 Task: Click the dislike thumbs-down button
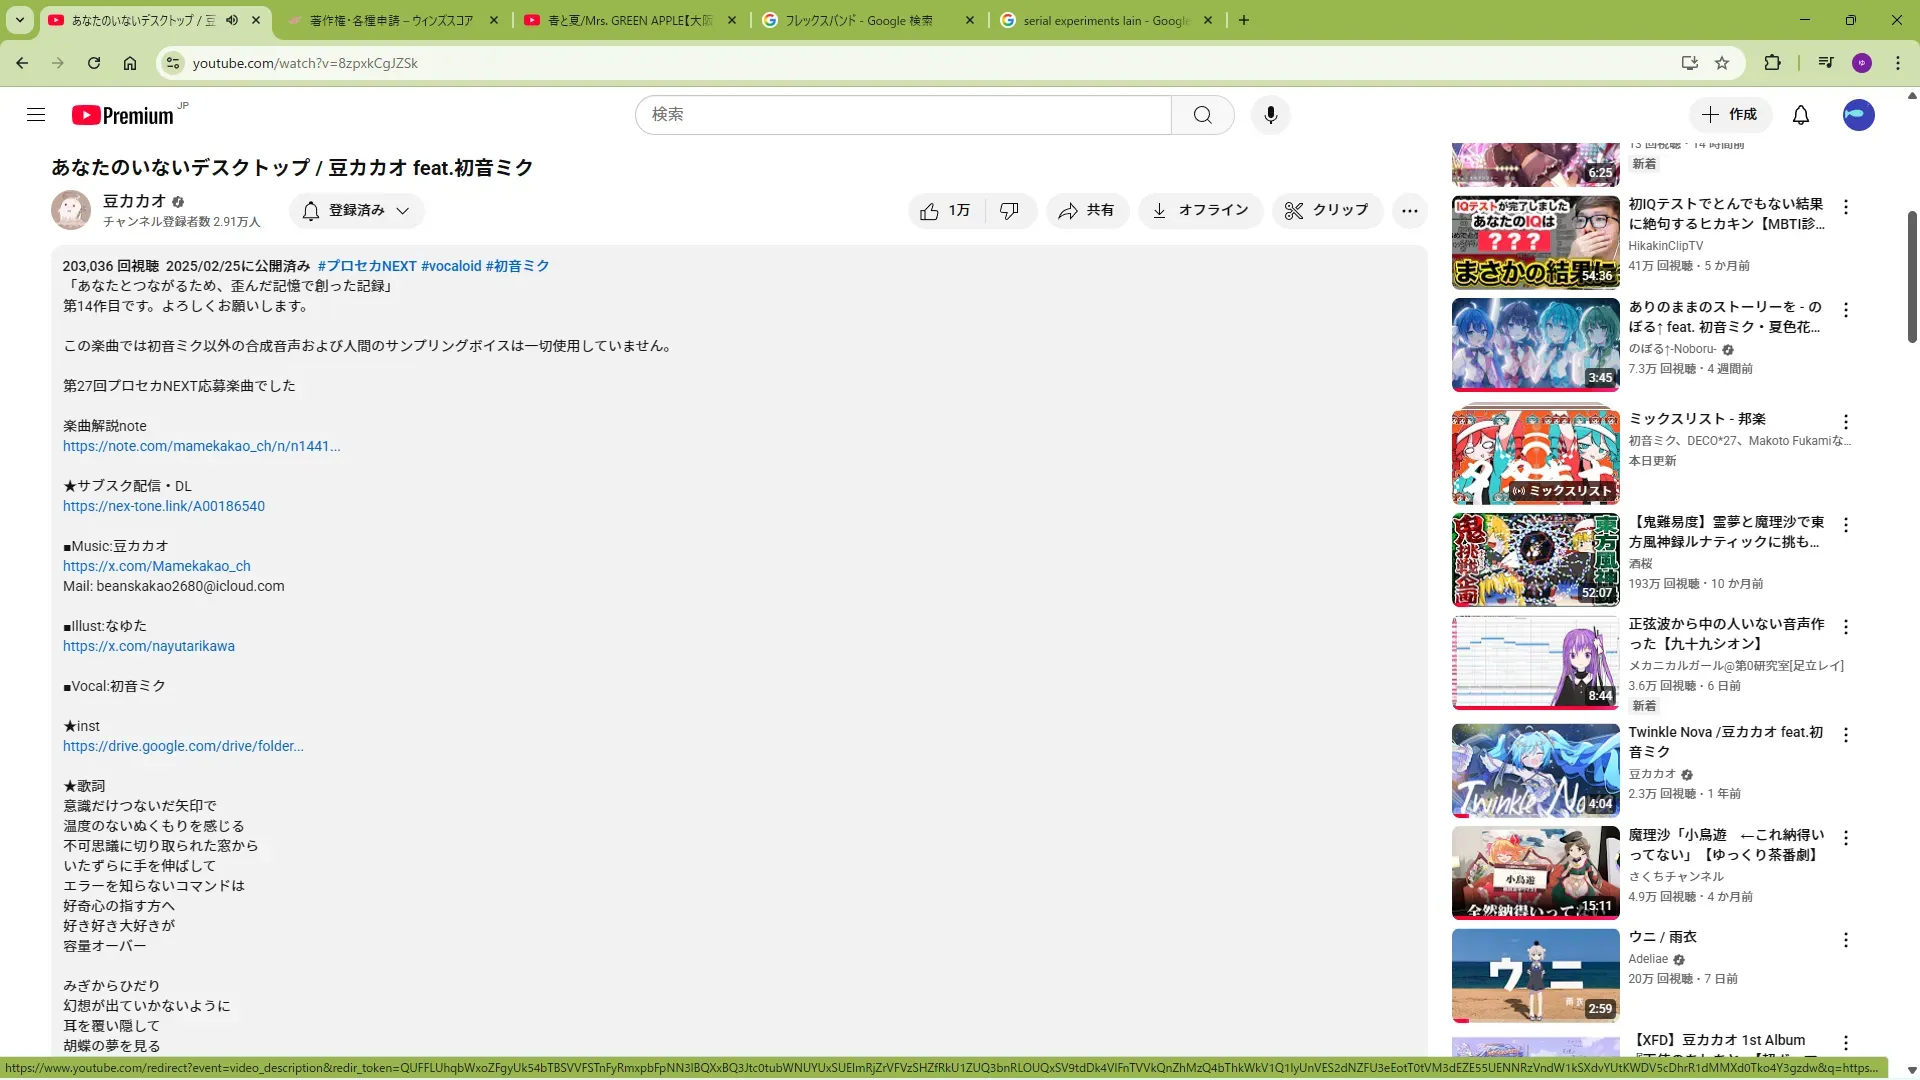pyautogui.click(x=1009, y=211)
